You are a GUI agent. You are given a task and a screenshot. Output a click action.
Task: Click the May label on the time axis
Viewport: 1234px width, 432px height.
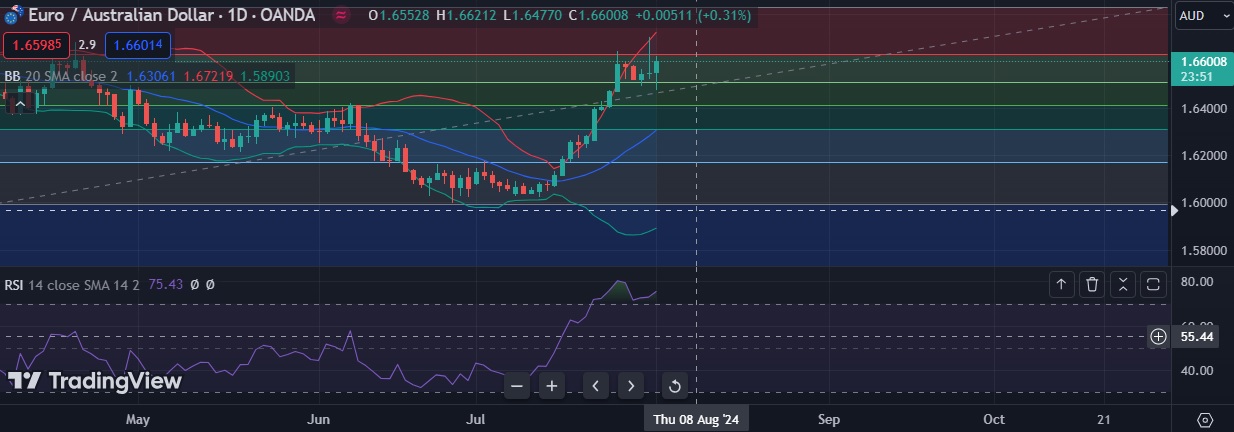(x=138, y=420)
